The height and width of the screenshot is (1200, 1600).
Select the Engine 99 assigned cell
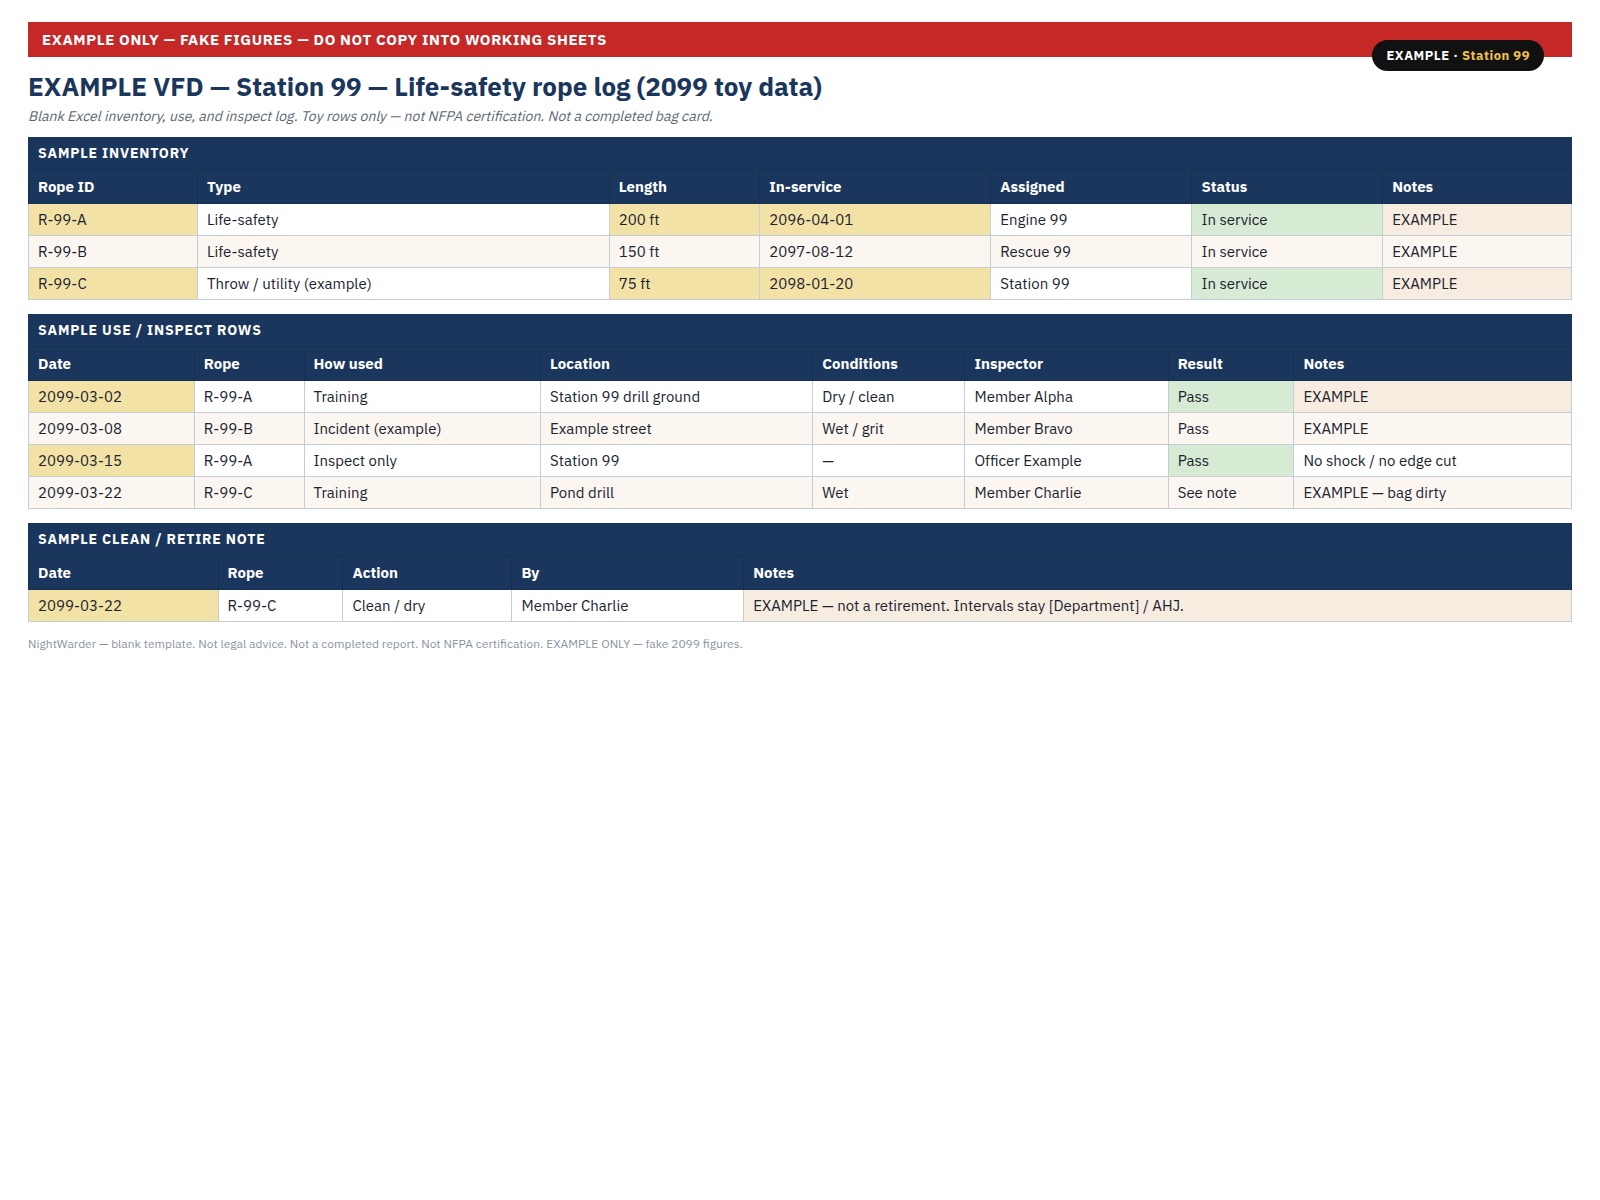1091,220
